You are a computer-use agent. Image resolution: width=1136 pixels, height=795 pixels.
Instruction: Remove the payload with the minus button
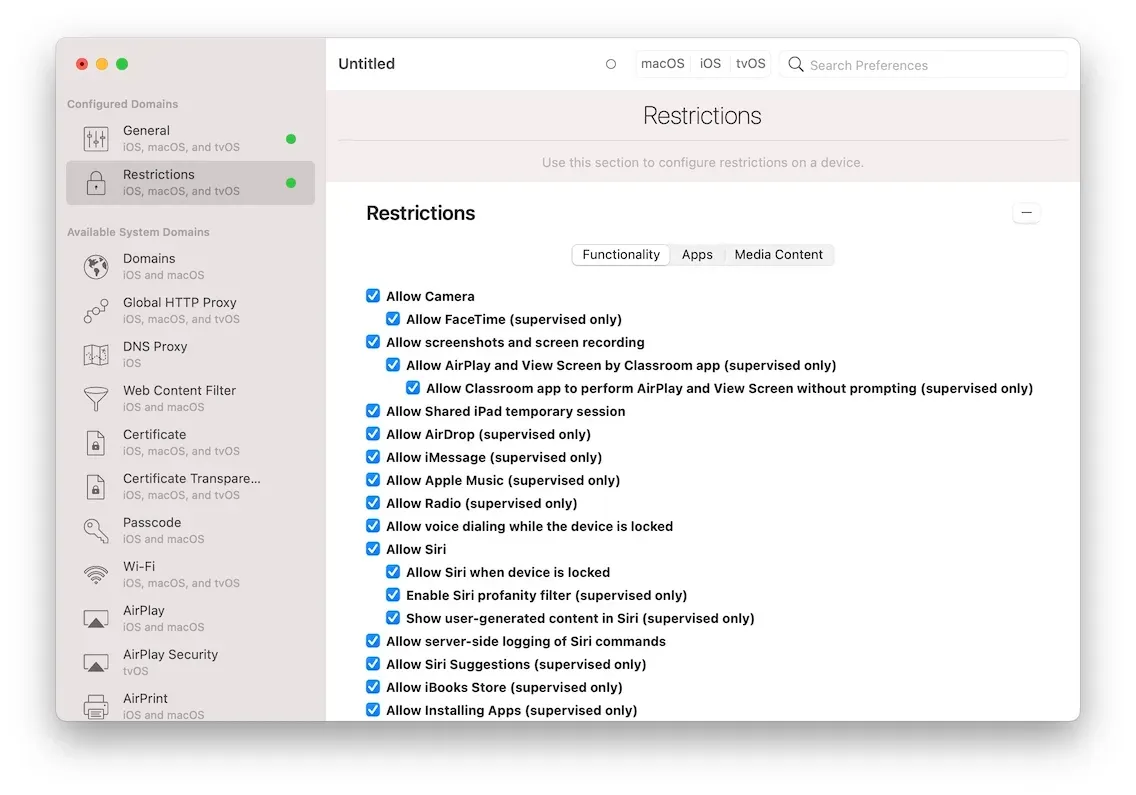click(x=1026, y=212)
